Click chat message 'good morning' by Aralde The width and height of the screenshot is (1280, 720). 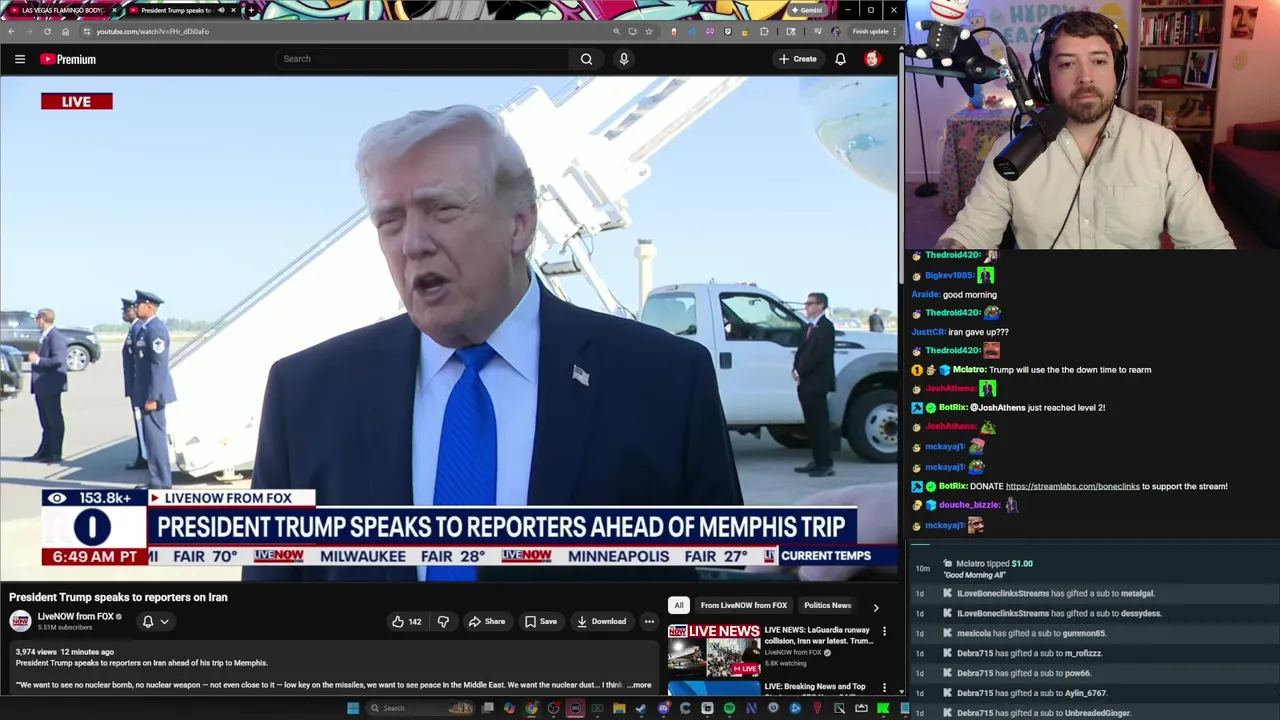tap(969, 294)
